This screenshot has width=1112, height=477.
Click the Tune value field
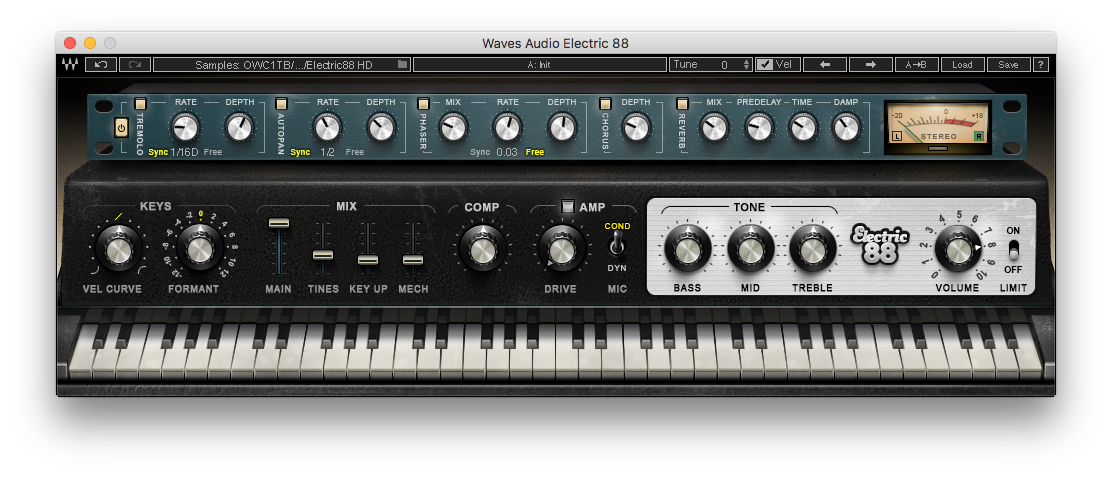point(711,64)
